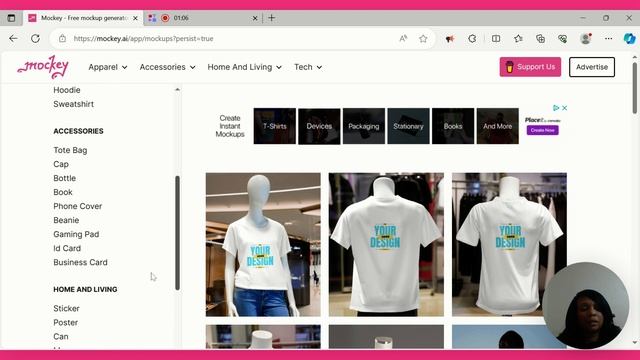Click the read aloud icon in the address bar
Viewport: 640px width, 360px height.
click(x=403, y=38)
